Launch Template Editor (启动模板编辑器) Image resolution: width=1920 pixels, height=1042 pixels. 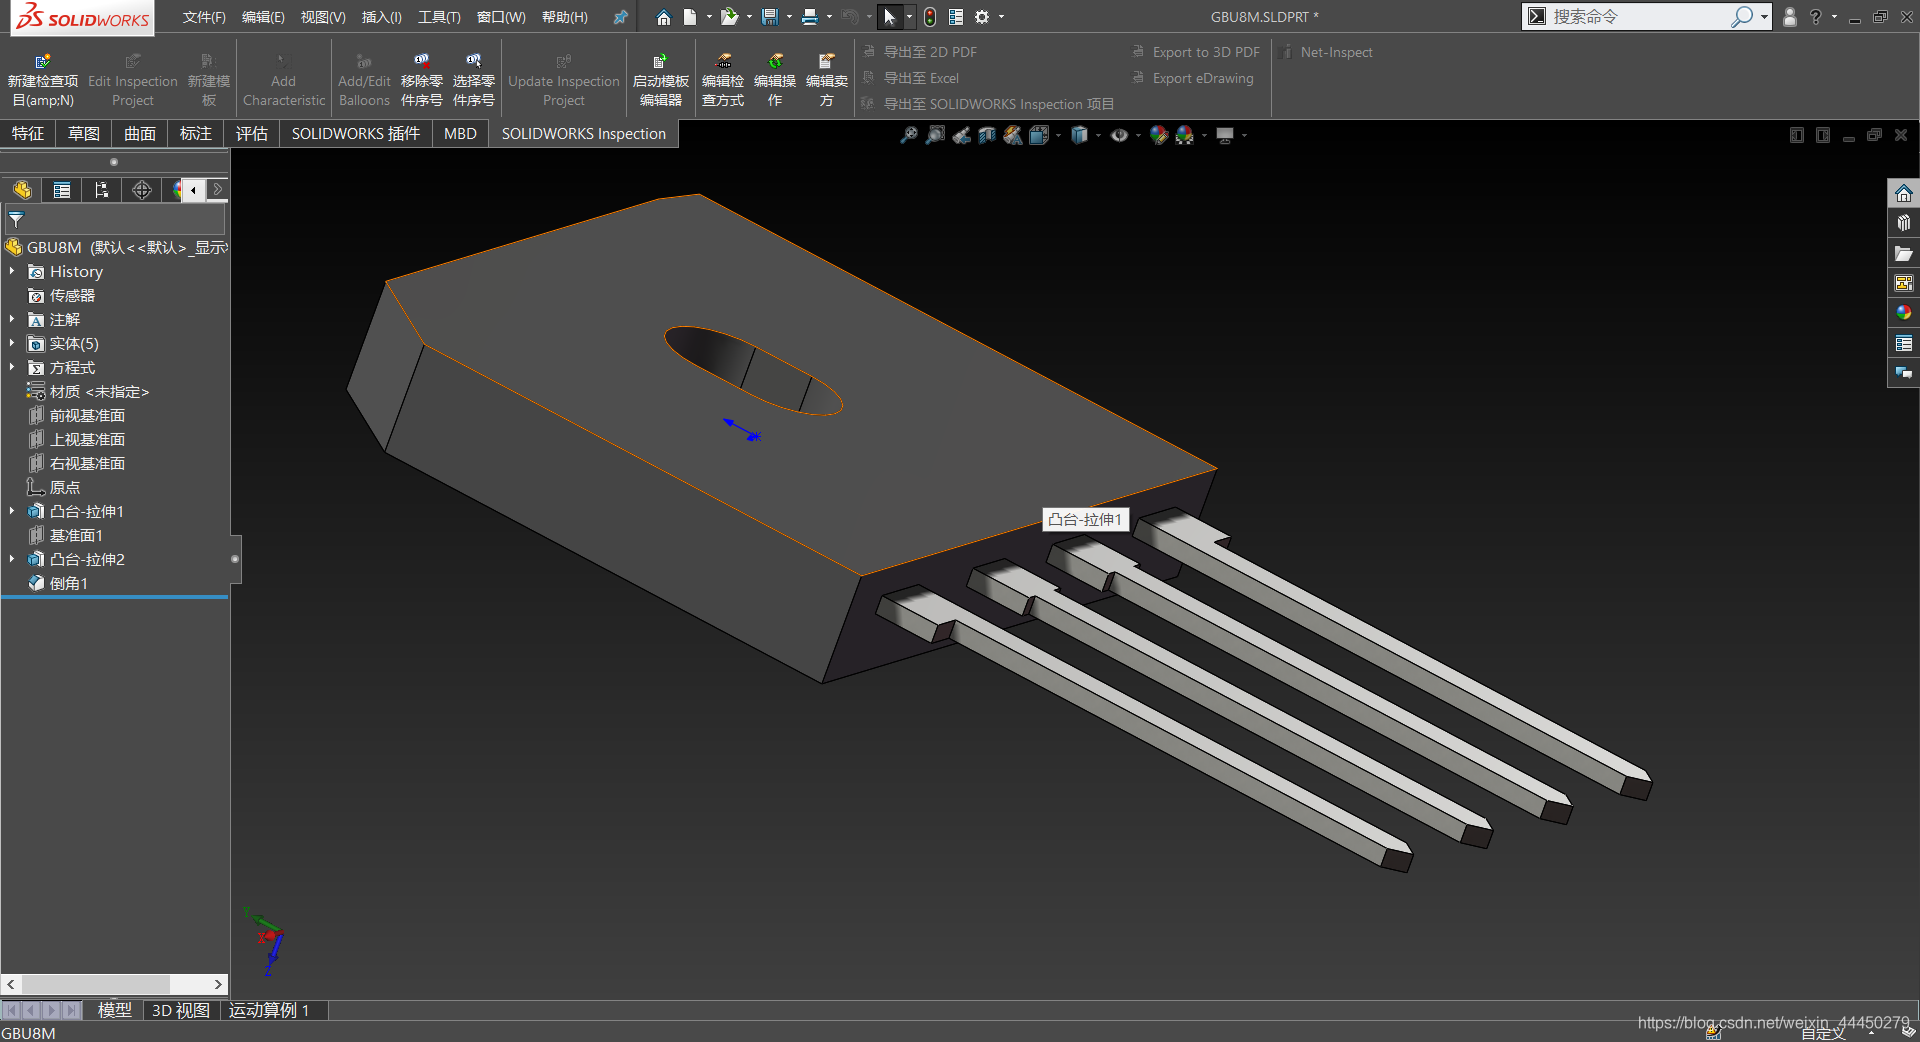click(660, 80)
